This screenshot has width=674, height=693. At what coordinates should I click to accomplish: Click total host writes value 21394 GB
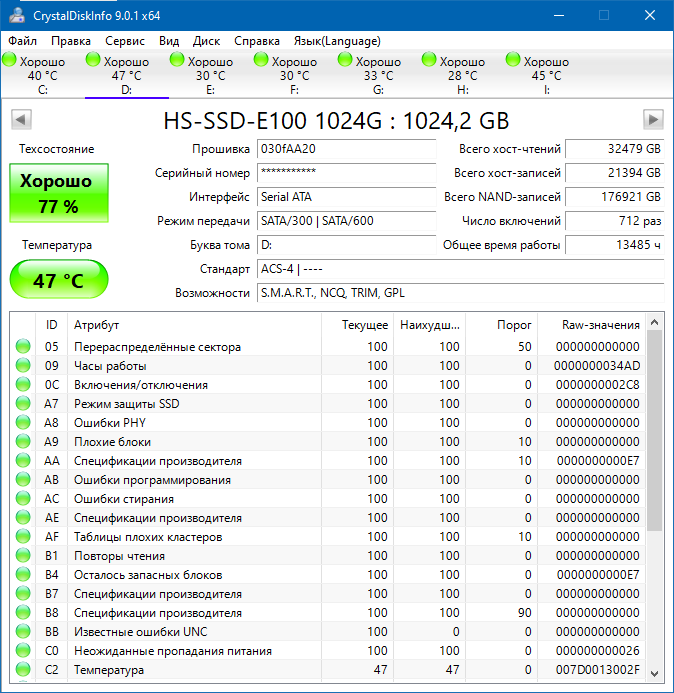615,173
